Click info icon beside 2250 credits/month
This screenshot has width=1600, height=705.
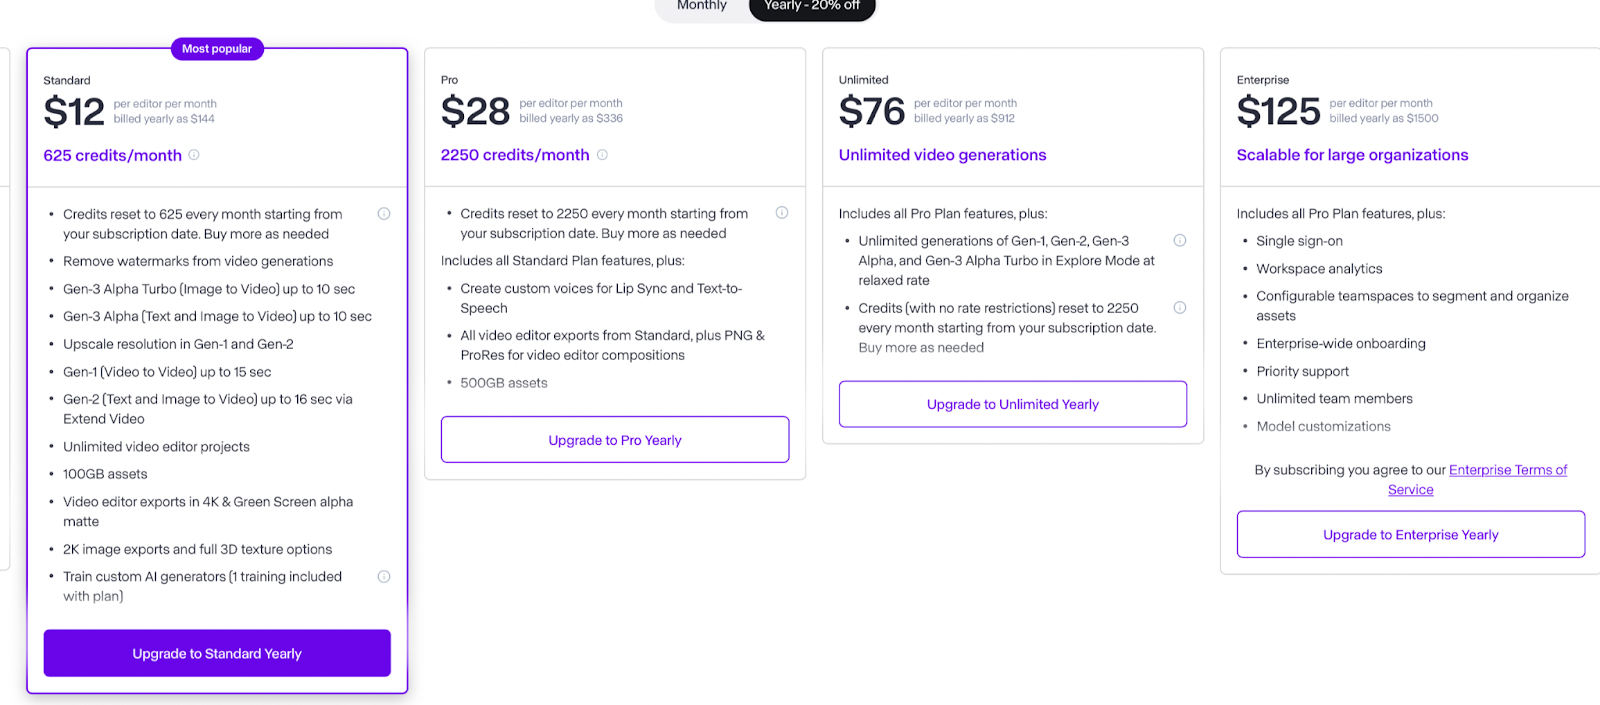[602, 155]
